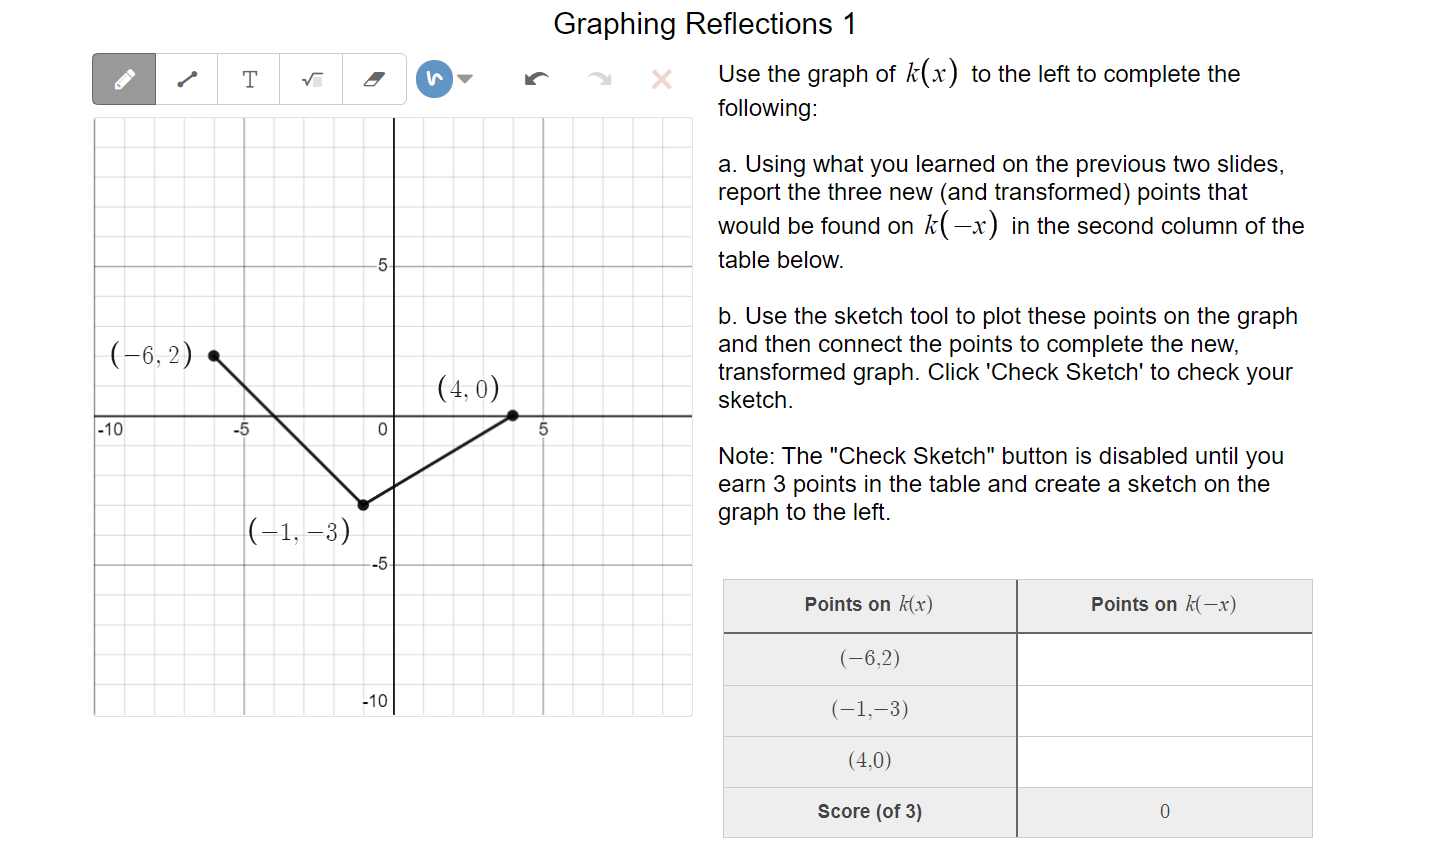Image resolution: width=1453 pixels, height=860 pixels.
Task: Select the pencil sketch tool
Action: pos(123,78)
